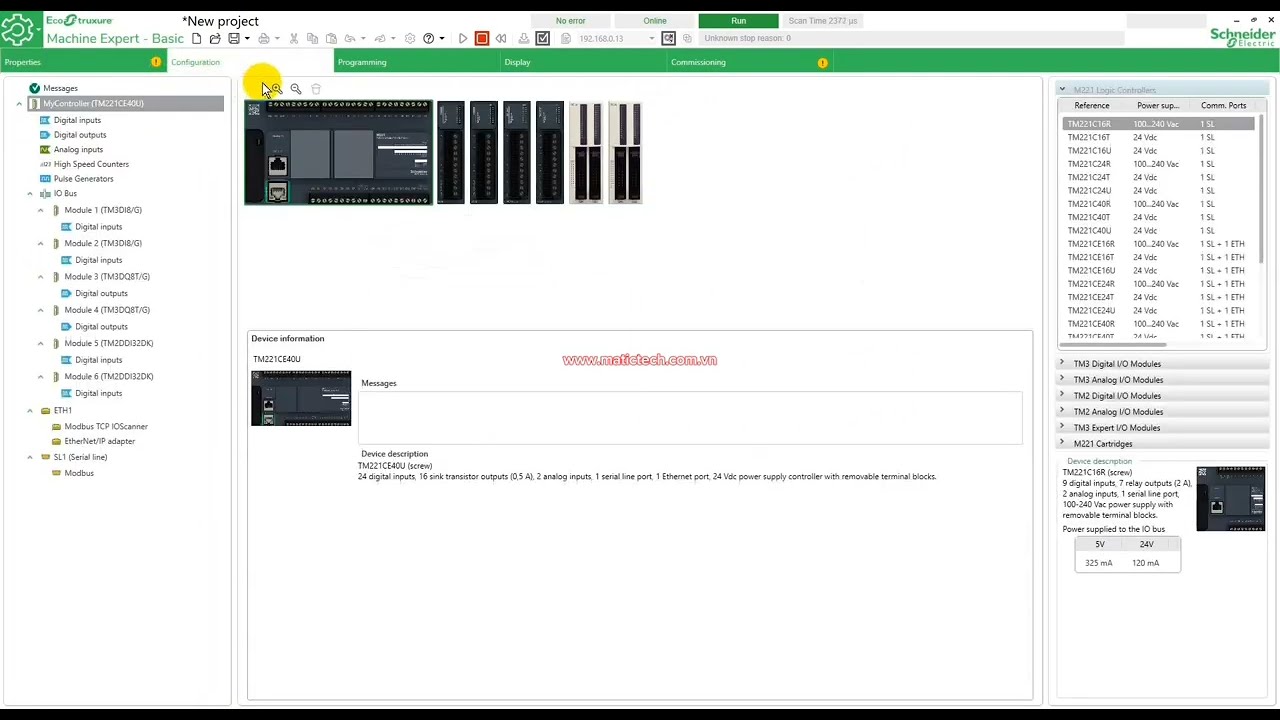This screenshot has width=1280, height=720.
Task: Click the Undo arrow icon
Action: tap(350, 38)
